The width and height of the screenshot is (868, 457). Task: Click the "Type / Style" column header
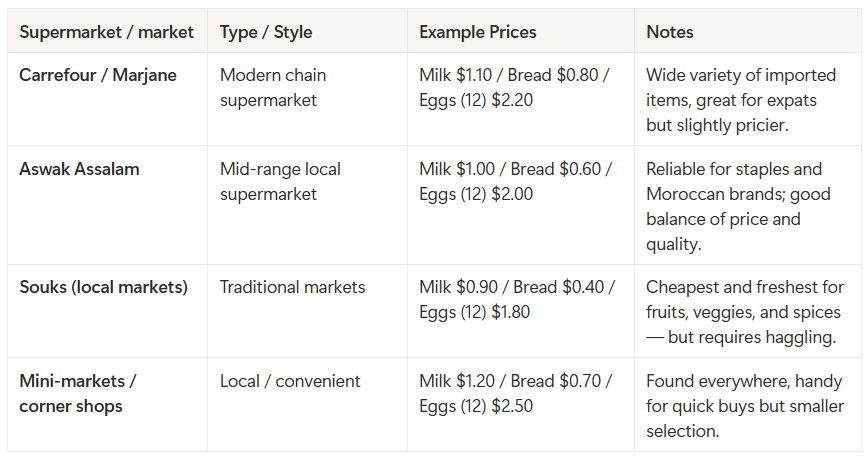point(266,32)
